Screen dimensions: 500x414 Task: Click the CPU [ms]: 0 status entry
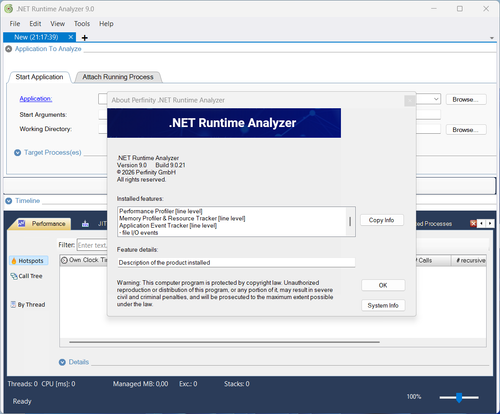tap(58, 384)
